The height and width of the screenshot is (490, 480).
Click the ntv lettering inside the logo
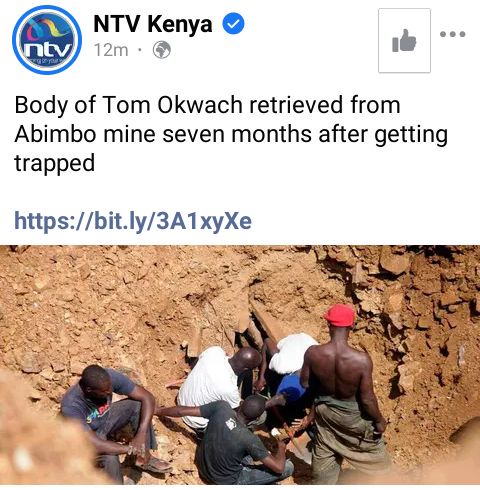[x=49, y=50]
